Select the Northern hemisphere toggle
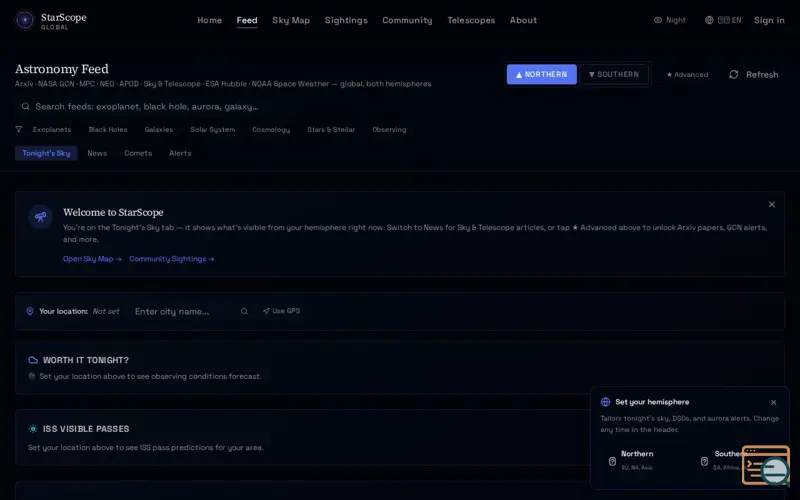Screen dimensions: 800x500 (x=541, y=74)
